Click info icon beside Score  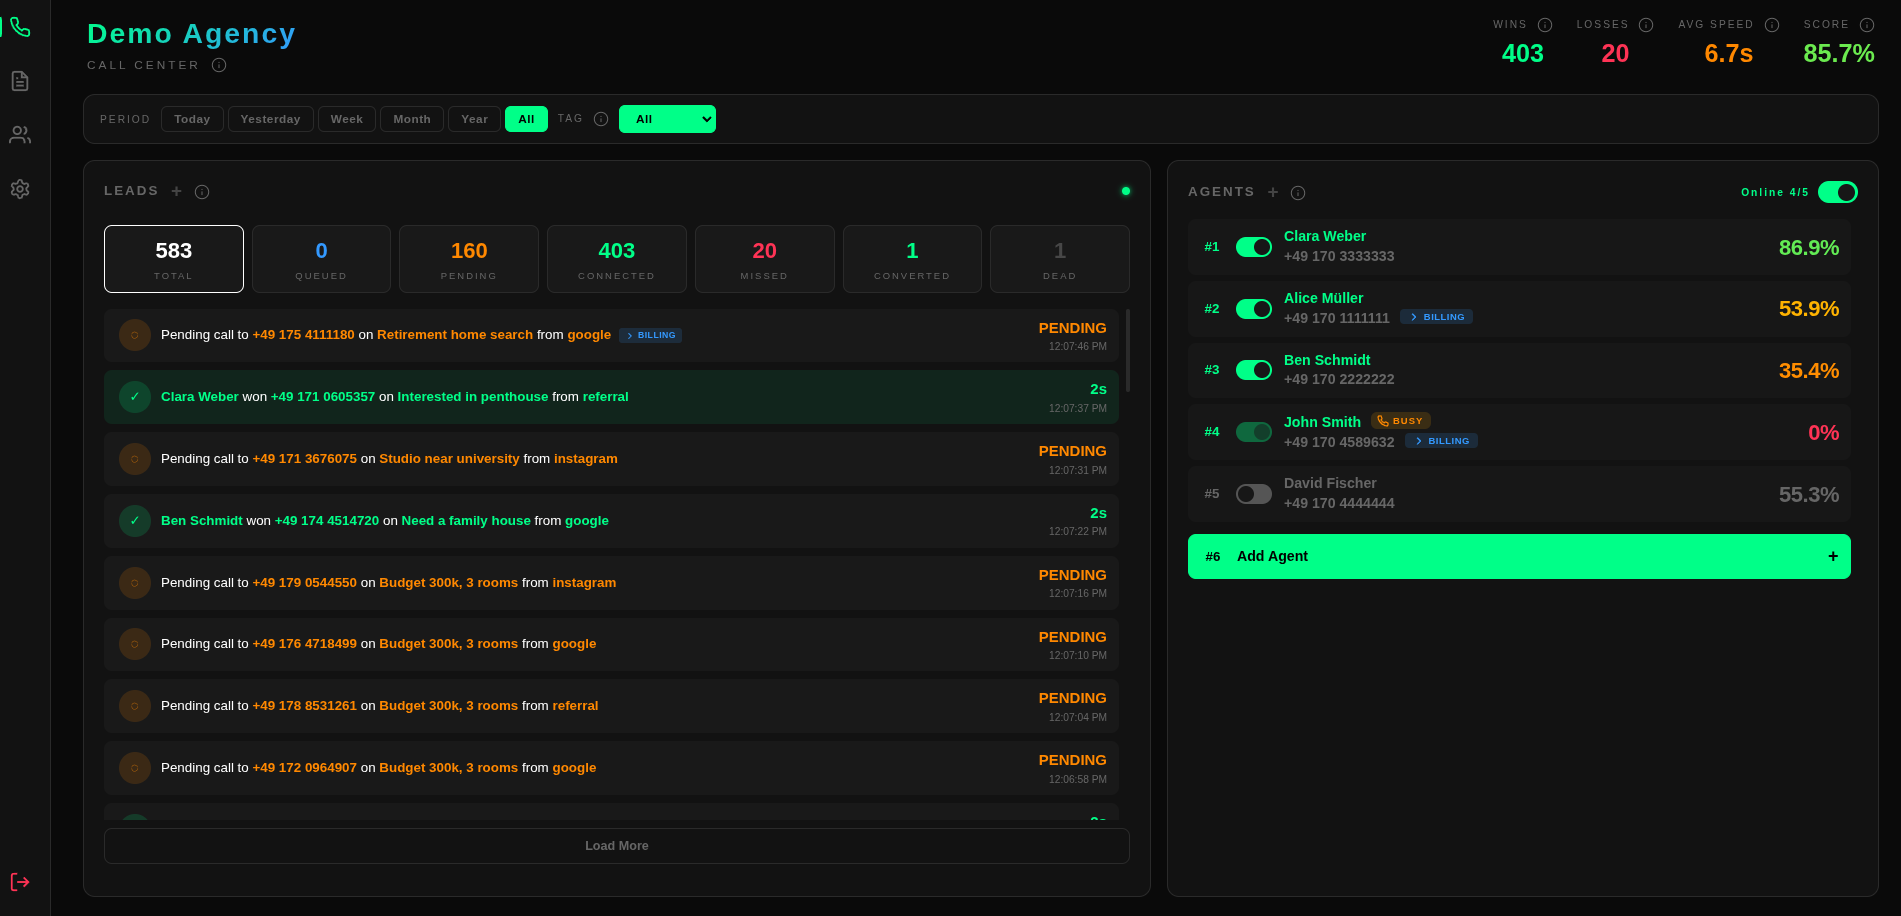[x=1867, y=25]
